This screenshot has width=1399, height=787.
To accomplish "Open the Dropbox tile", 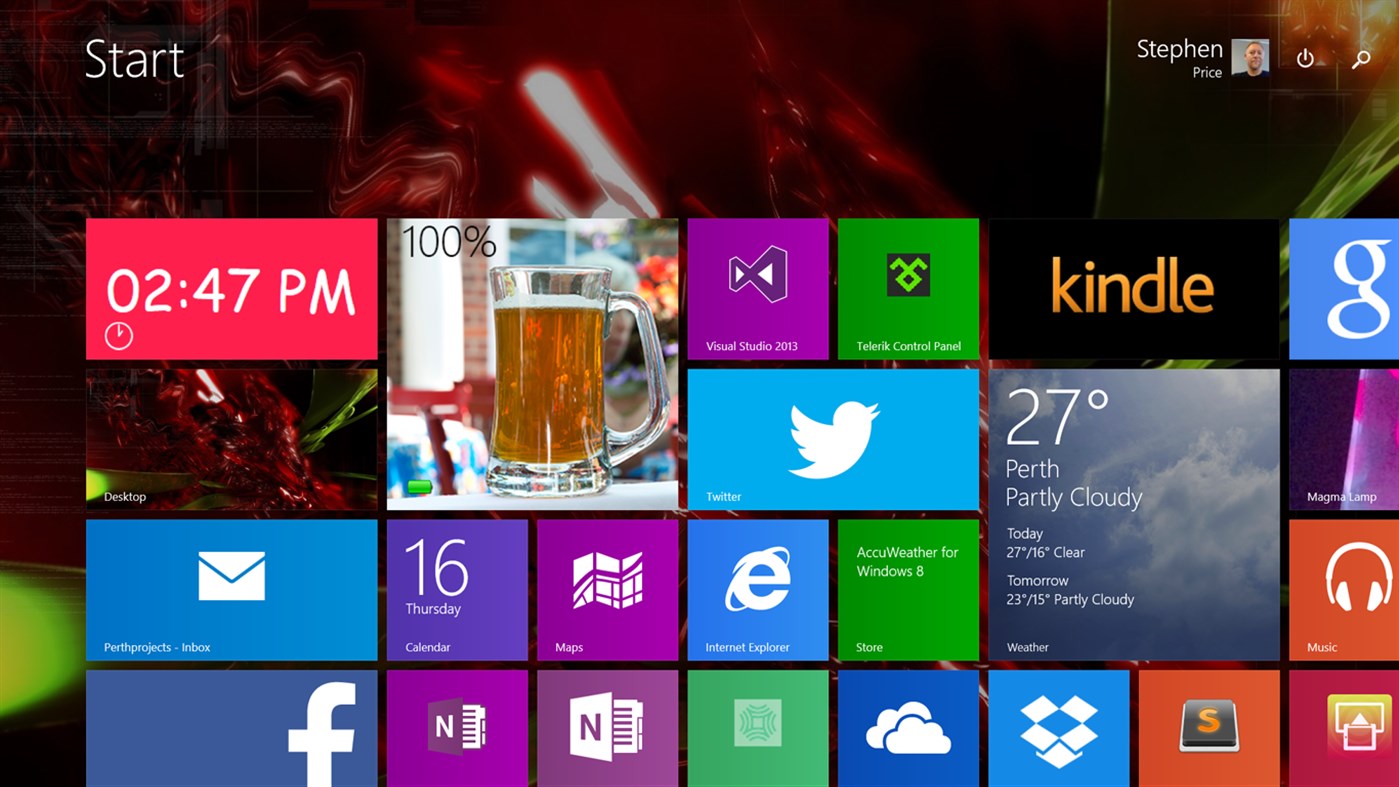I will 1058,728.
